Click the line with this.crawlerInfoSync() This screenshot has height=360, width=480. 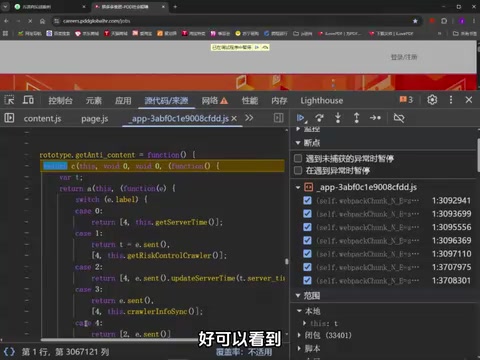click(x=147, y=311)
